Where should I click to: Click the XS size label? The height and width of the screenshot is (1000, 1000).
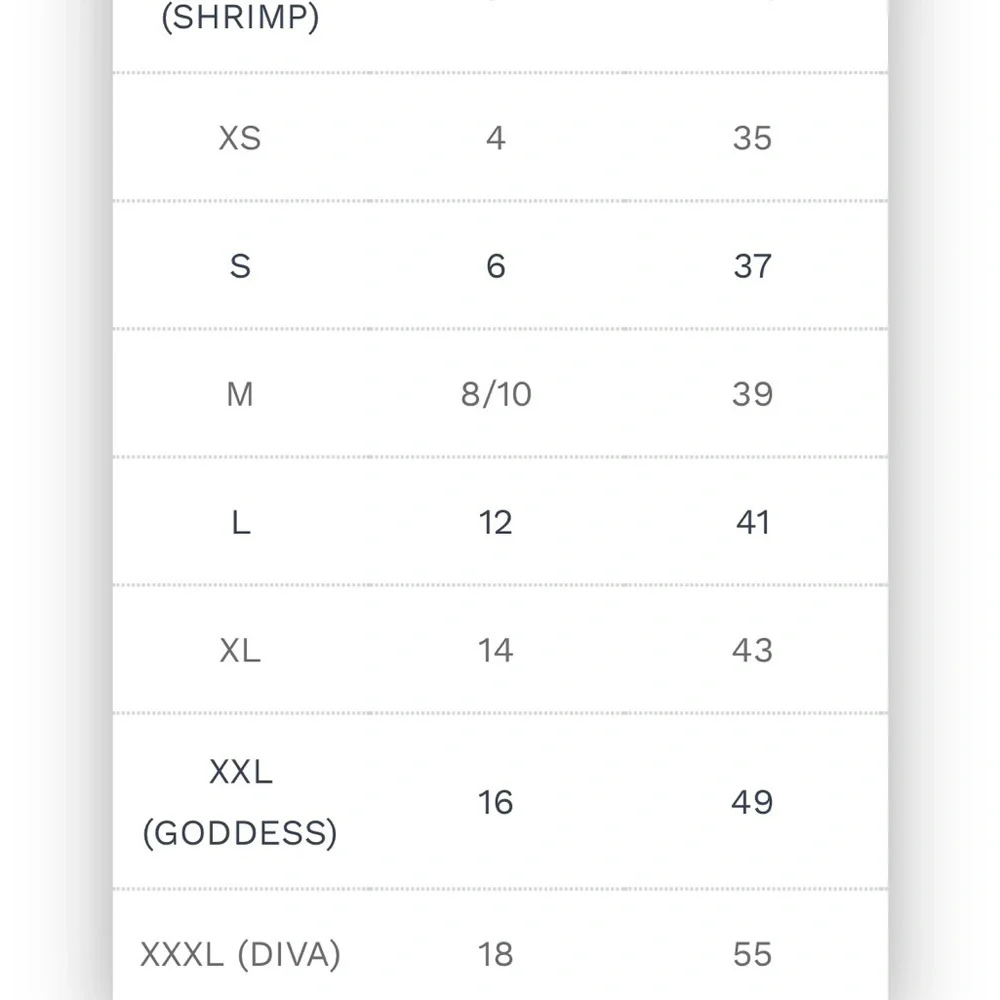click(240, 138)
